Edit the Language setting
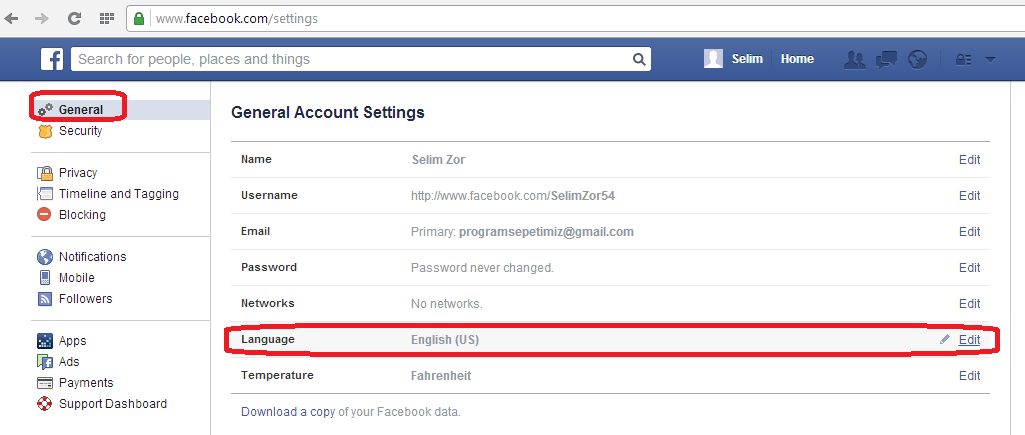 tap(969, 340)
